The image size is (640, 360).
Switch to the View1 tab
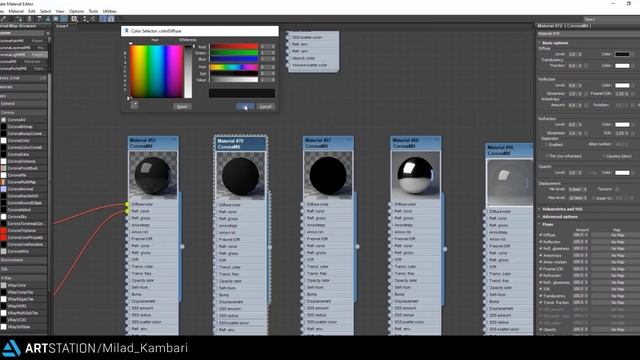click(x=62, y=26)
